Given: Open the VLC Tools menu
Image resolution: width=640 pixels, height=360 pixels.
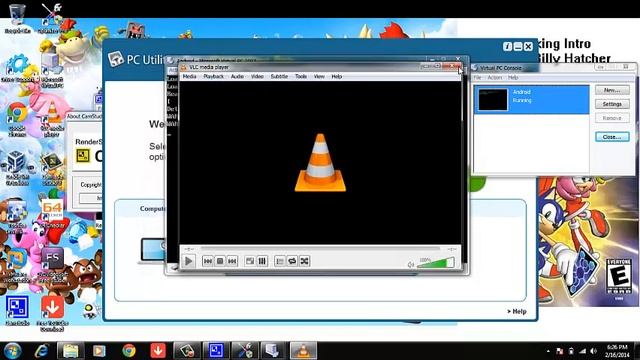Looking at the screenshot, I should 301,76.
